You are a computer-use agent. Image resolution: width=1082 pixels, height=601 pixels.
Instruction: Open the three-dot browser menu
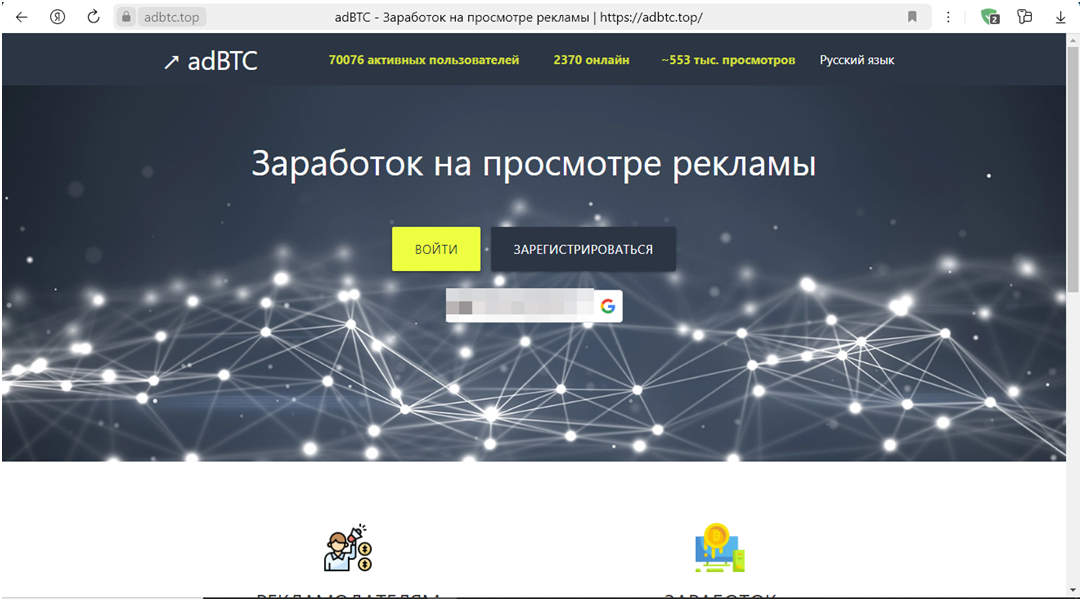pos(948,17)
